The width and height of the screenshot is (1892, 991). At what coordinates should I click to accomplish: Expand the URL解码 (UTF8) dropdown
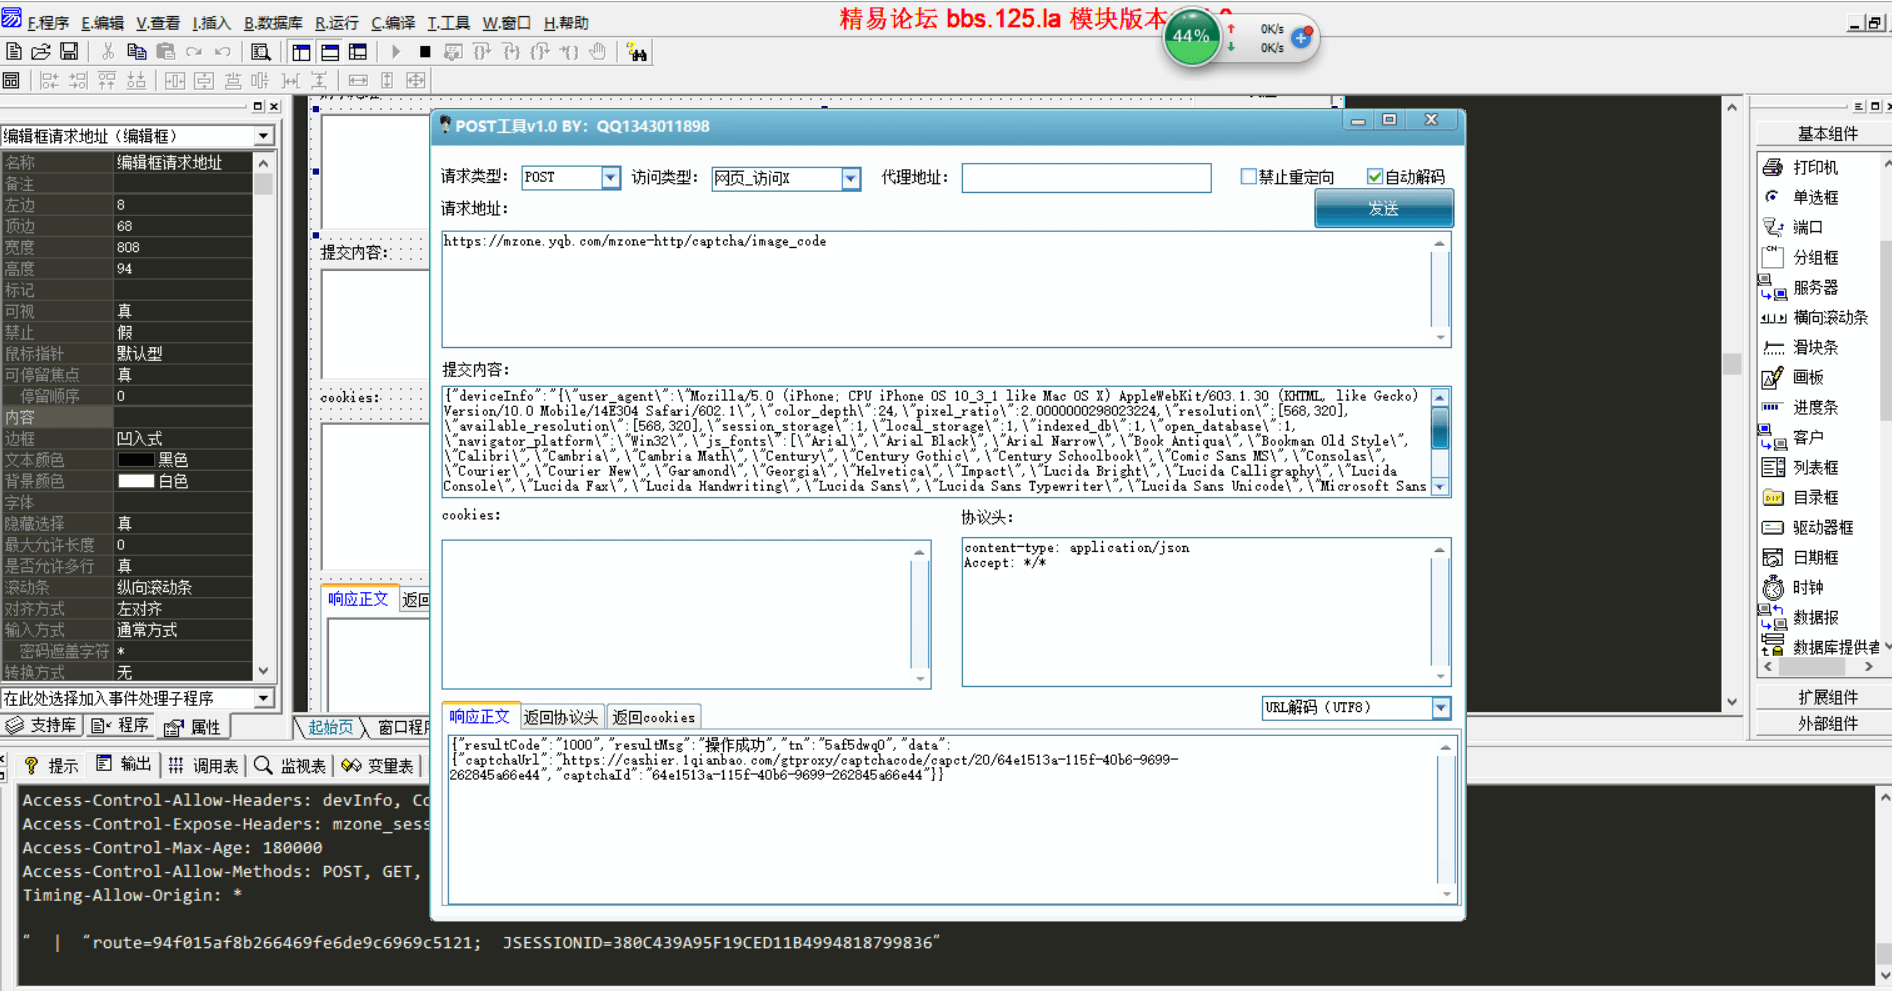coord(1440,708)
